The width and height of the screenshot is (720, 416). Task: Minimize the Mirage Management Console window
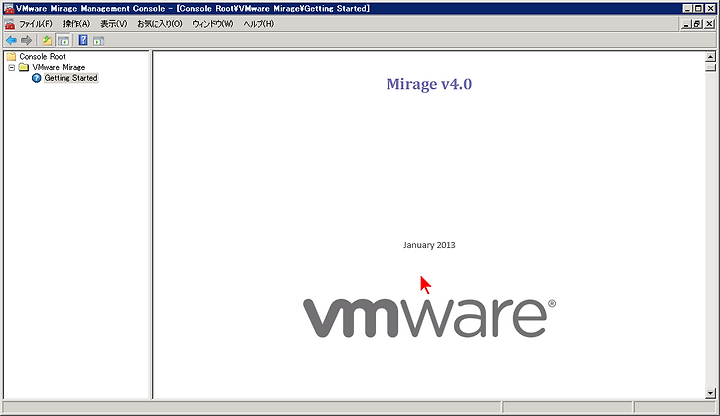(687, 8)
